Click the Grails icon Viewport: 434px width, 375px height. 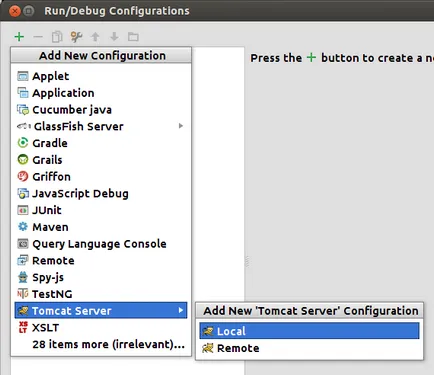point(23,160)
